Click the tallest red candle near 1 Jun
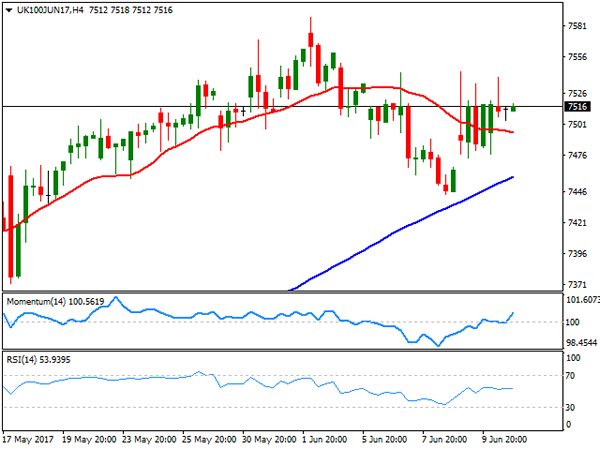The height and width of the screenshot is (450, 600). (311, 40)
